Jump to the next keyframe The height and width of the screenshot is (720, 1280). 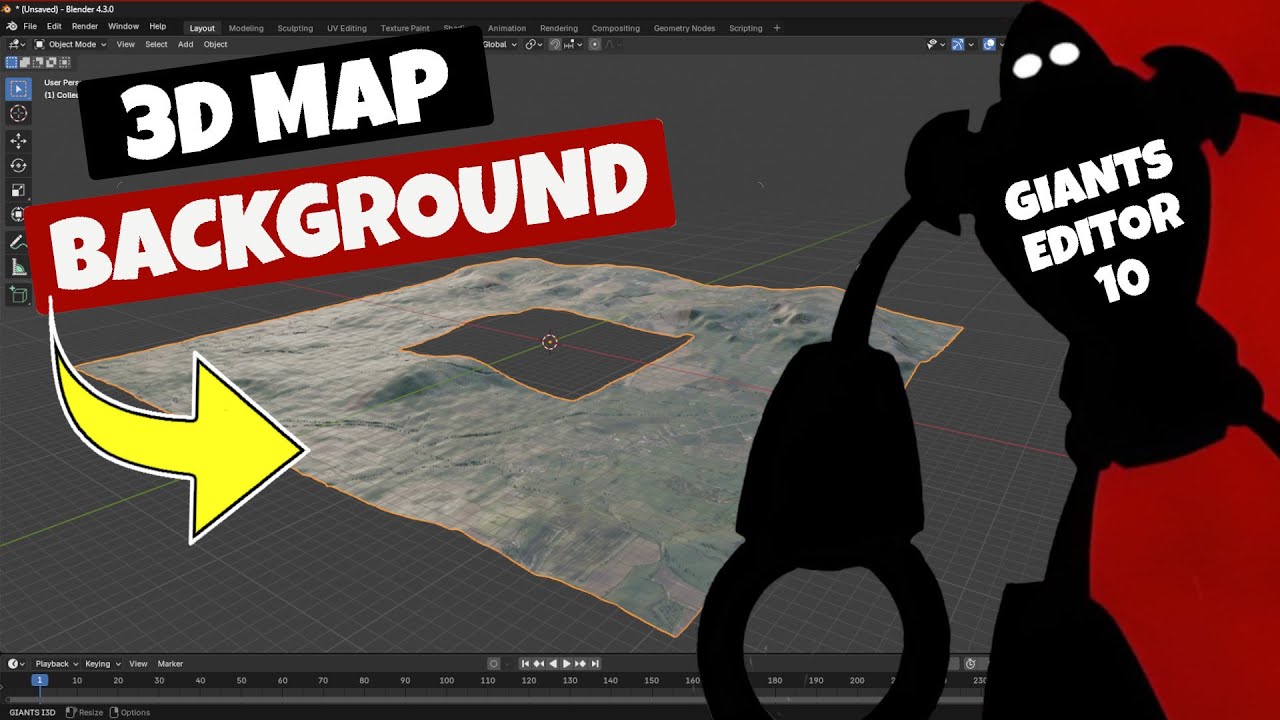(x=581, y=664)
